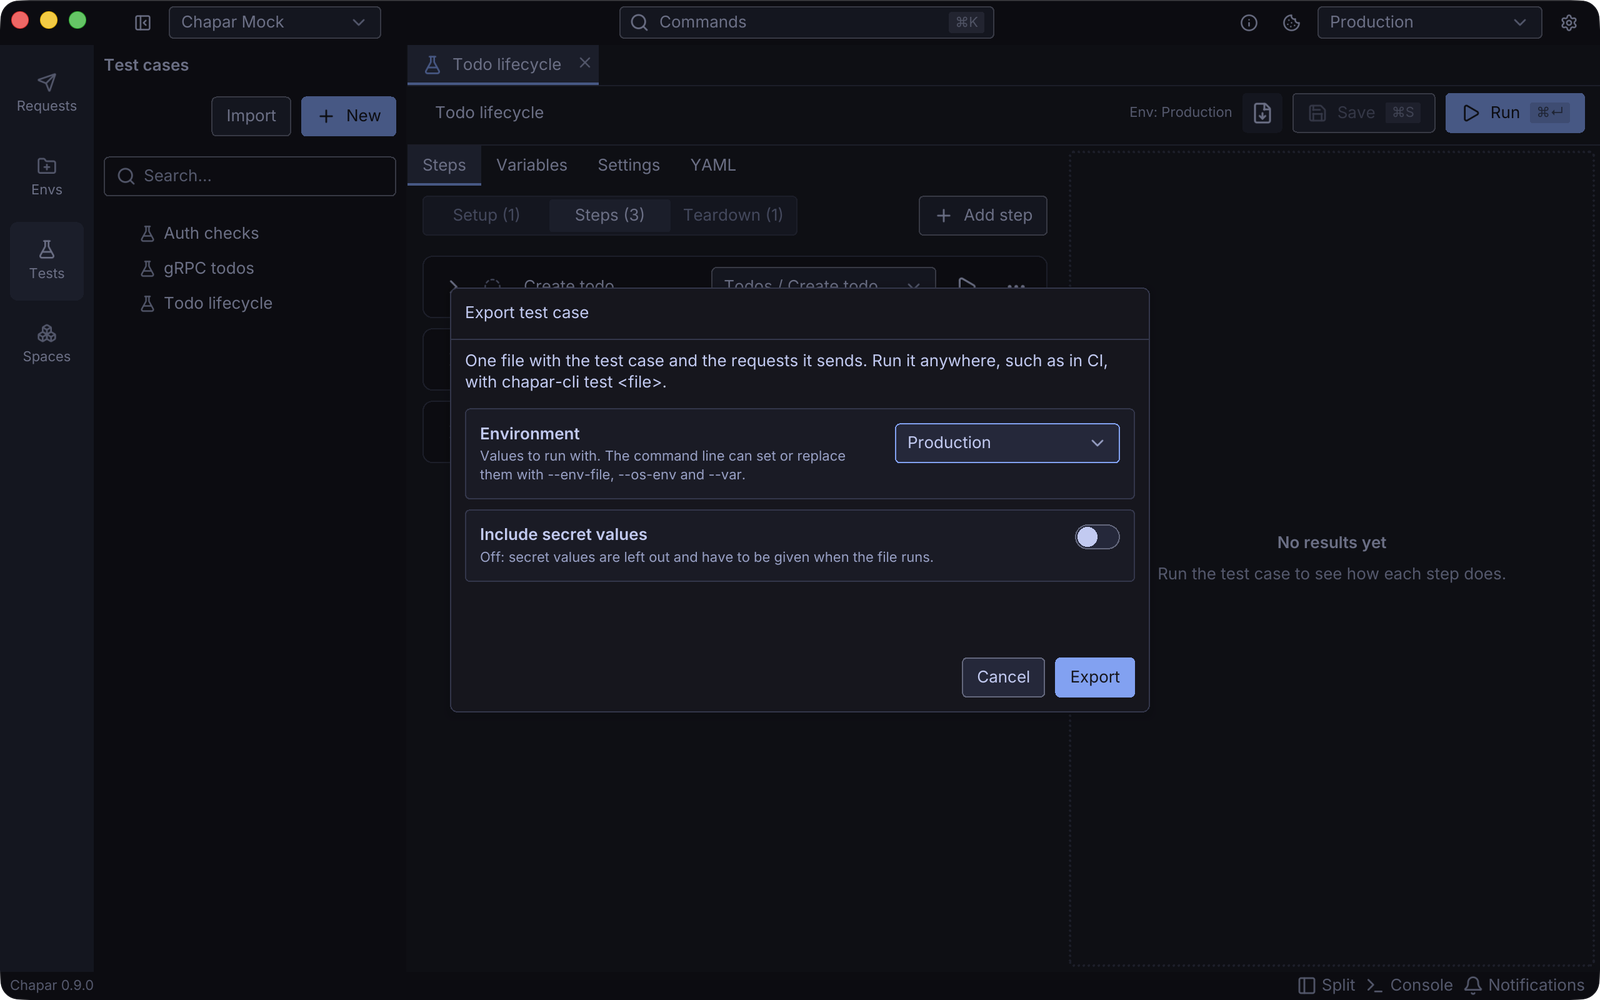This screenshot has width=1600, height=1000.
Task: Open the Spaces sidebar section
Action: 46,344
